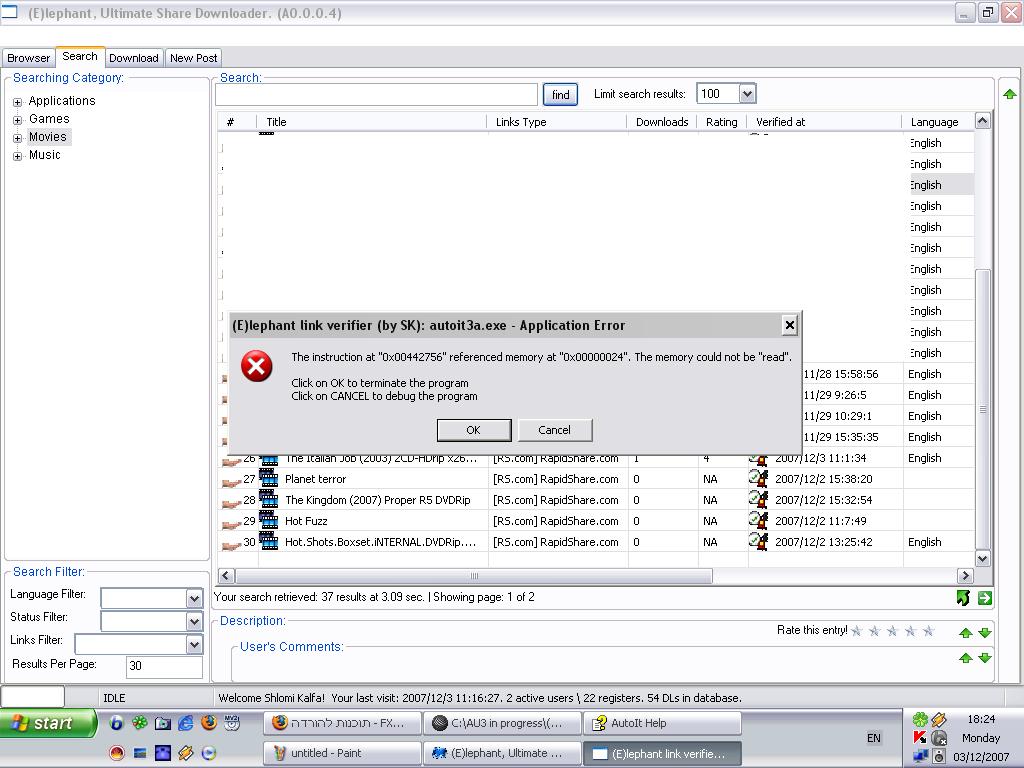
Task: Expand the Applications category tree node
Action: (17, 102)
